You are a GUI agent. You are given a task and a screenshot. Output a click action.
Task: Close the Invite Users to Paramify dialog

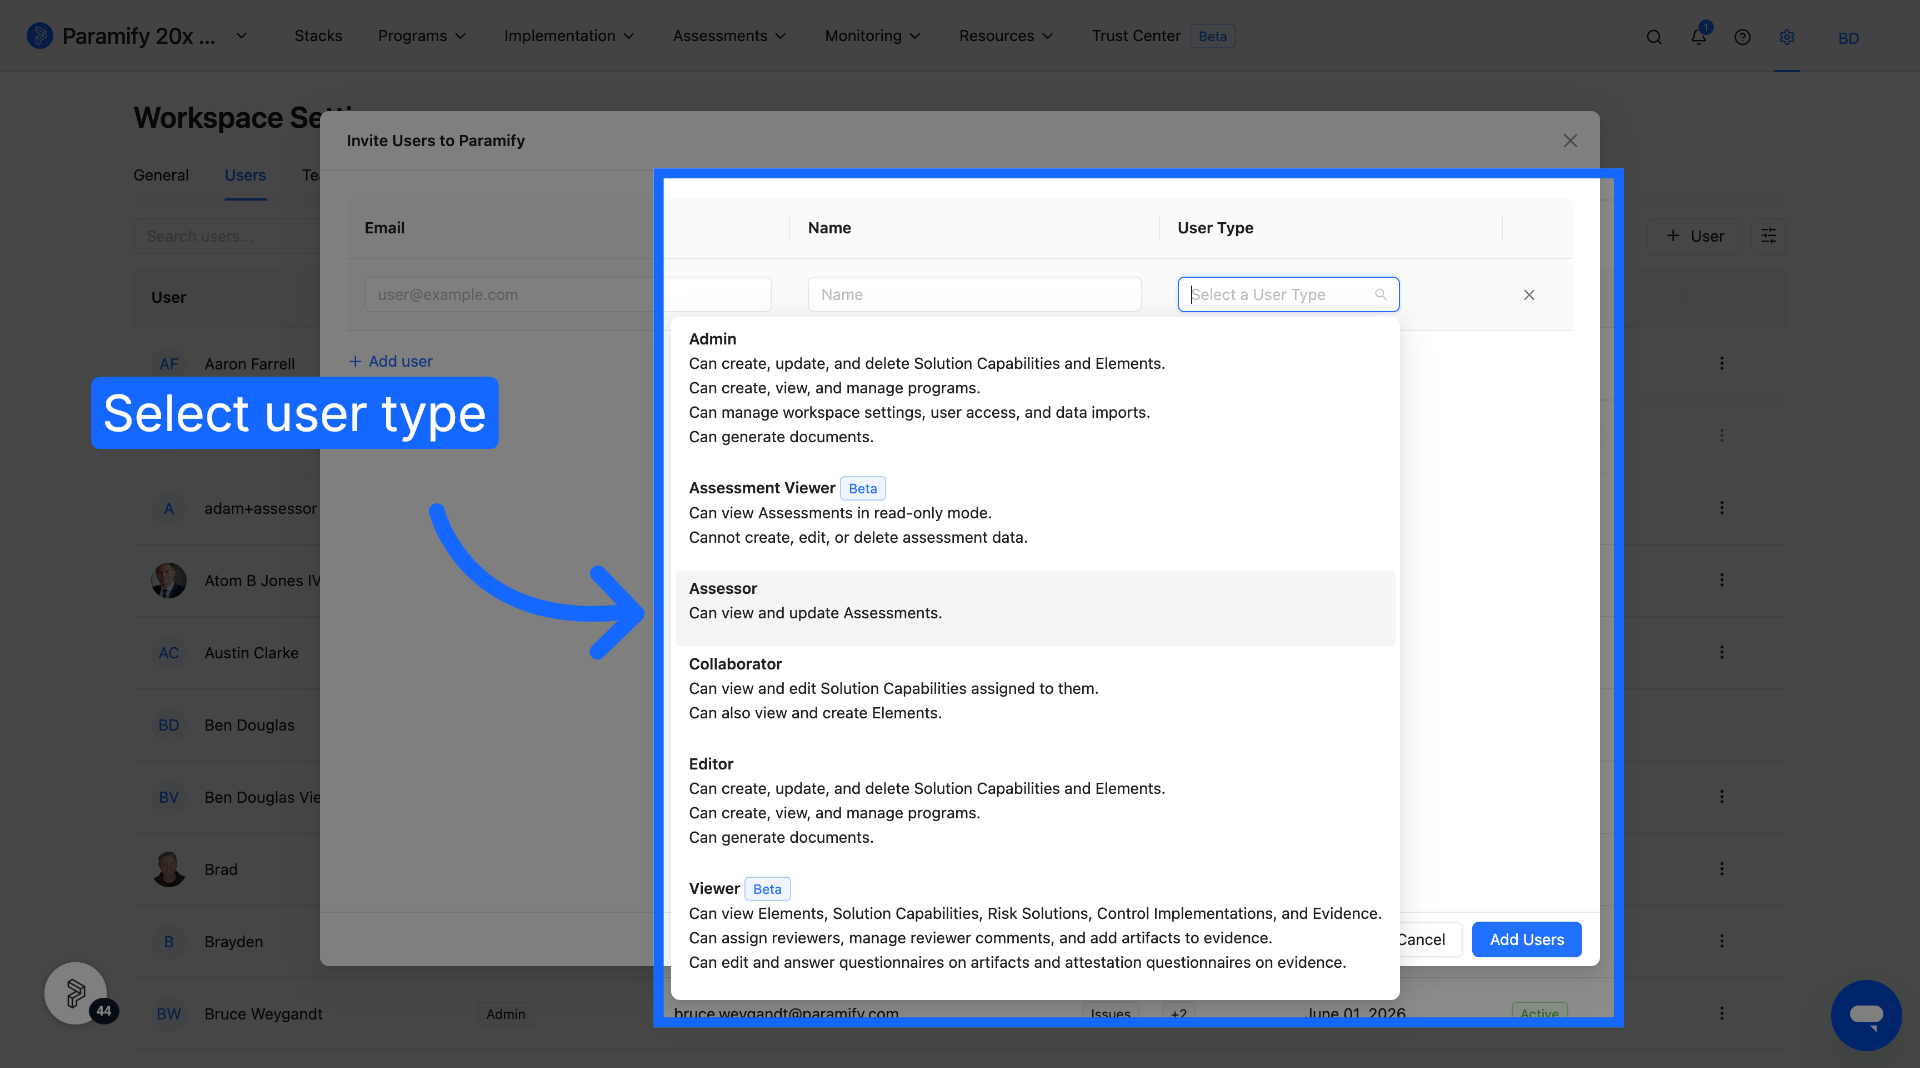coord(1570,141)
